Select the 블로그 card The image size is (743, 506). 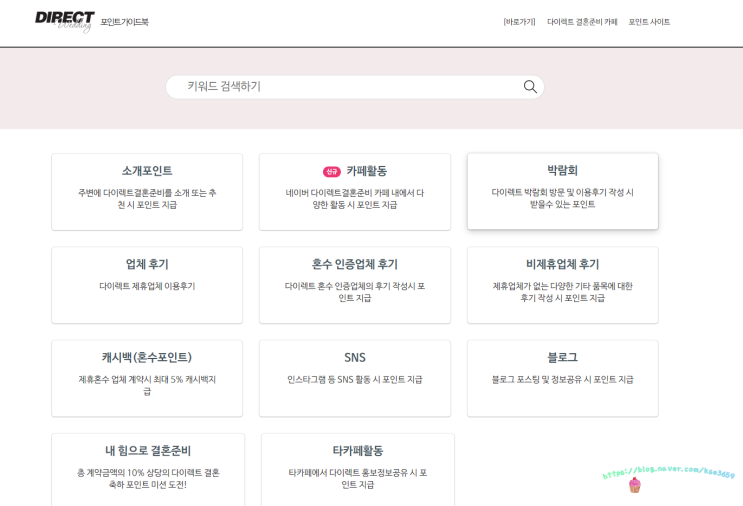(x=562, y=379)
